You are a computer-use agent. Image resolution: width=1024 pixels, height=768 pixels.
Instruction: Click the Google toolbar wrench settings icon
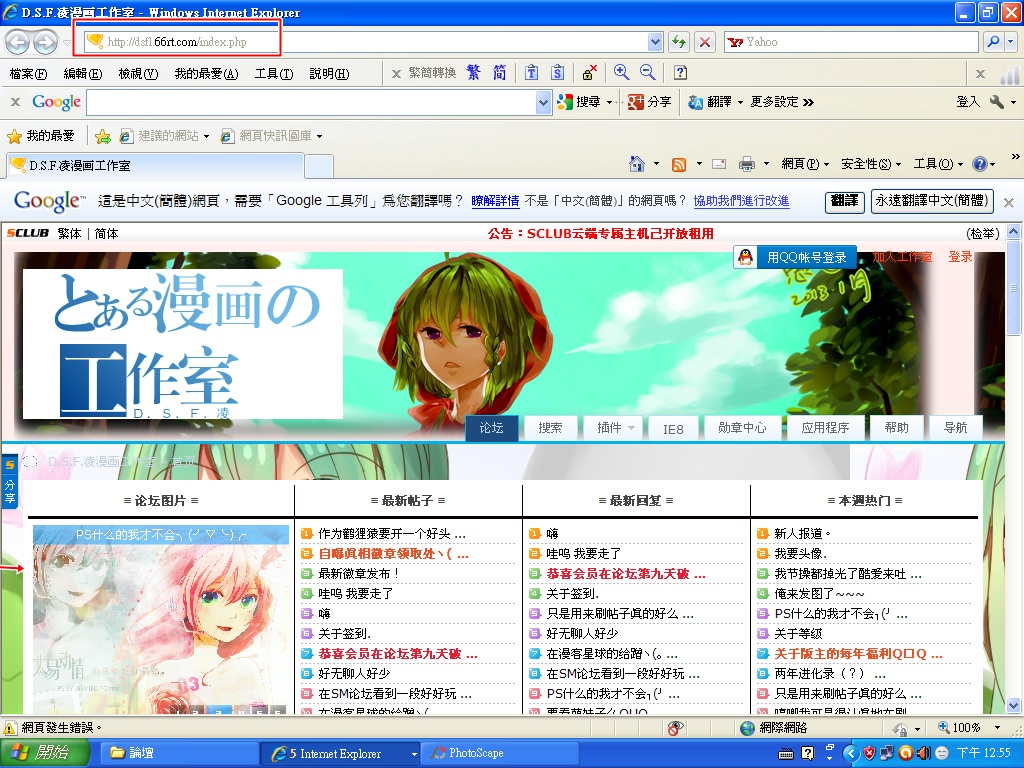997,102
